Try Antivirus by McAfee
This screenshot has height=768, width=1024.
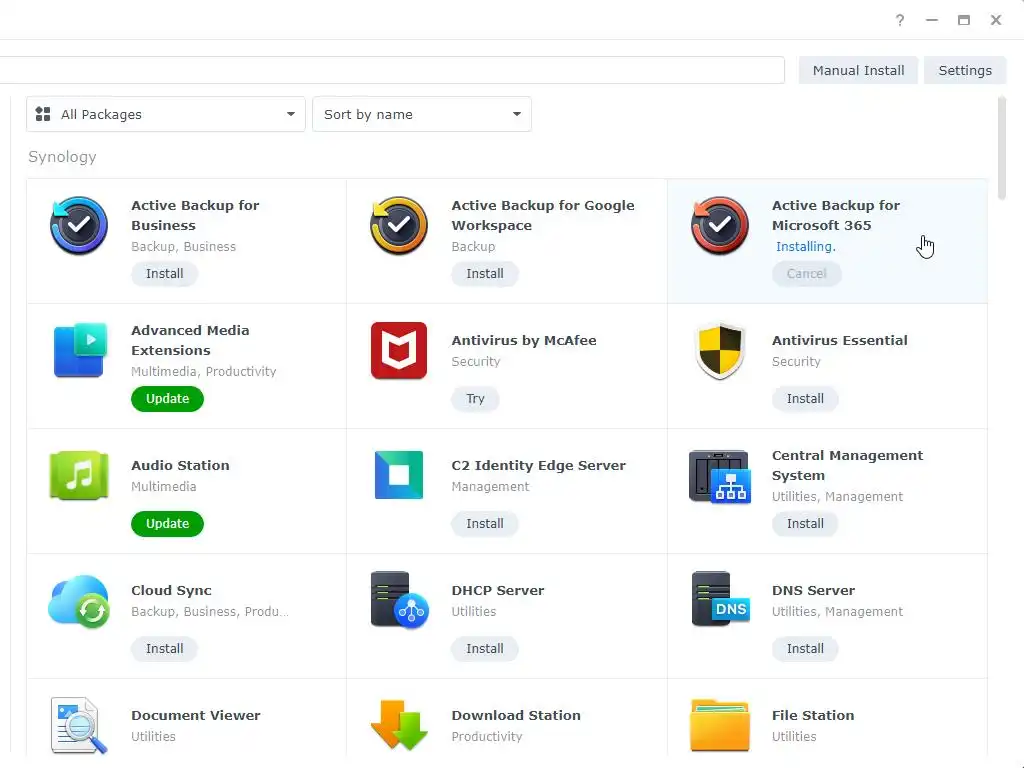(x=475, y=398)
